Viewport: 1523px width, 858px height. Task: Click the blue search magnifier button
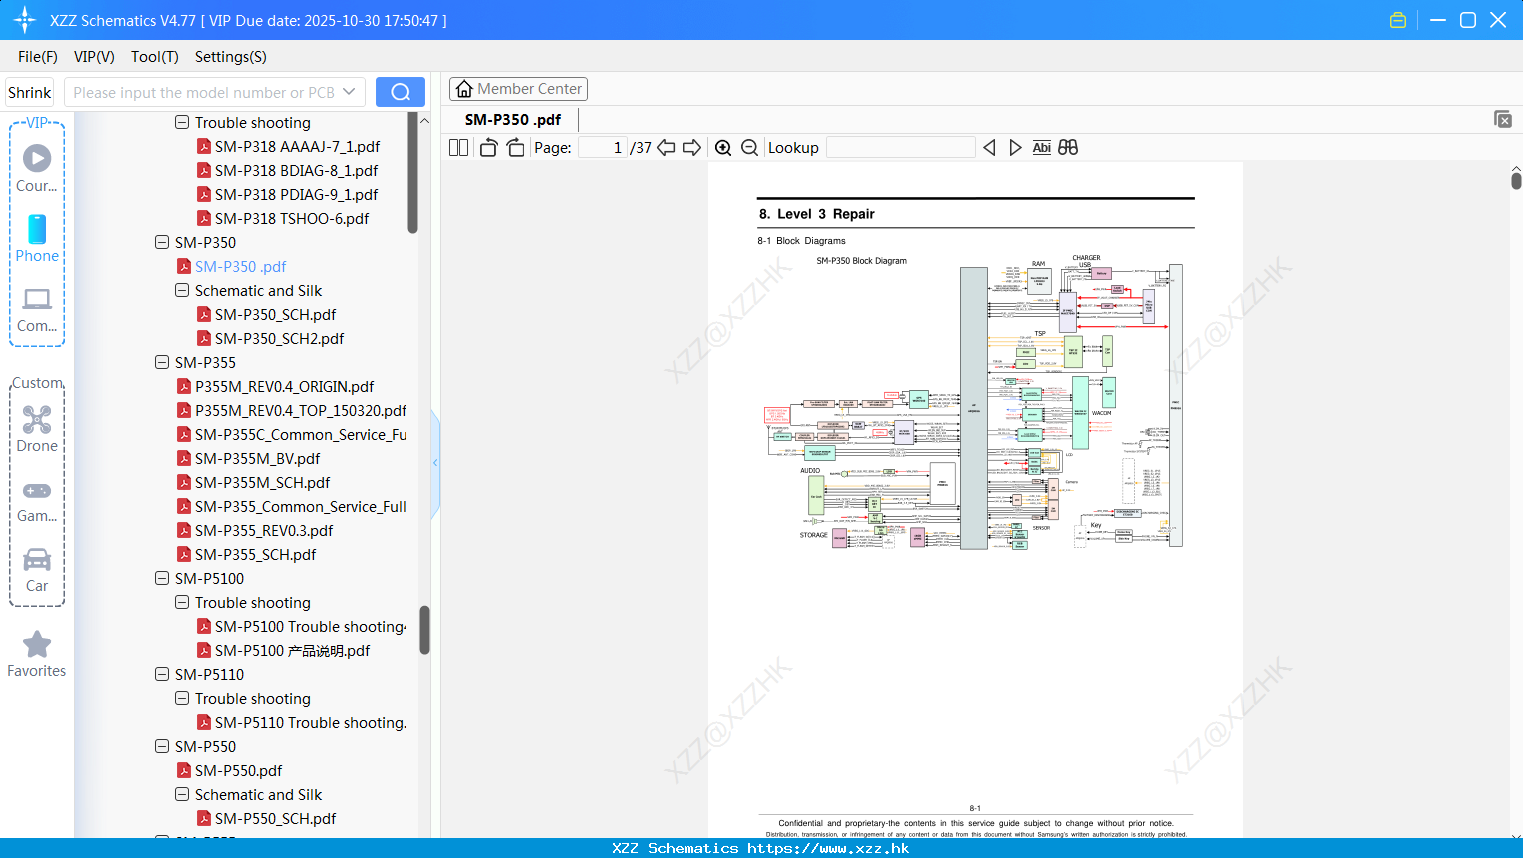point(400,92)
